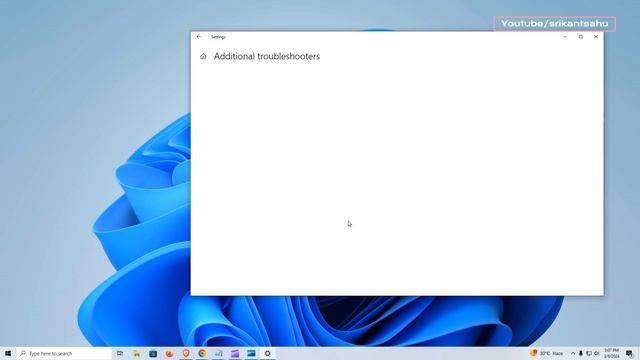Screen dimensions: 640x360
Task: Open the Microsoft Store taskbar icon
Action: click(x=153, y=353)
